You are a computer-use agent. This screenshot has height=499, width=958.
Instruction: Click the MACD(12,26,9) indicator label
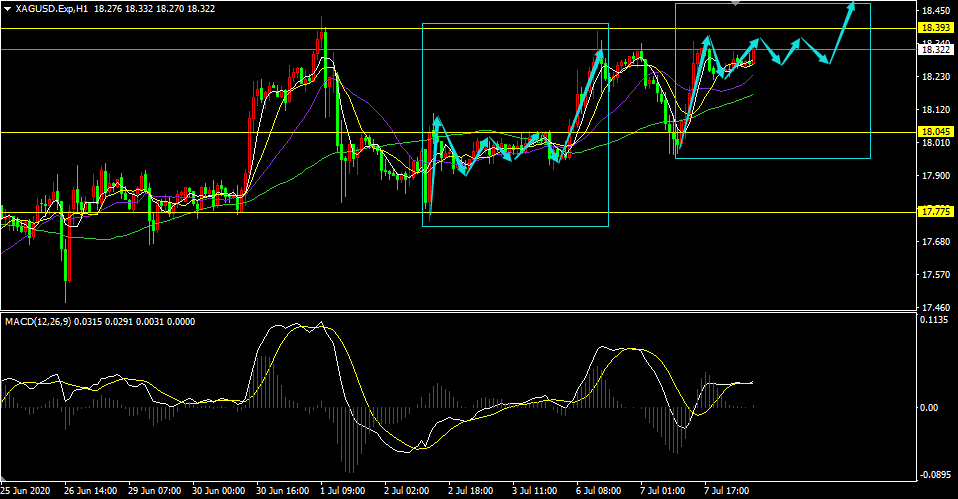[38, 321]
